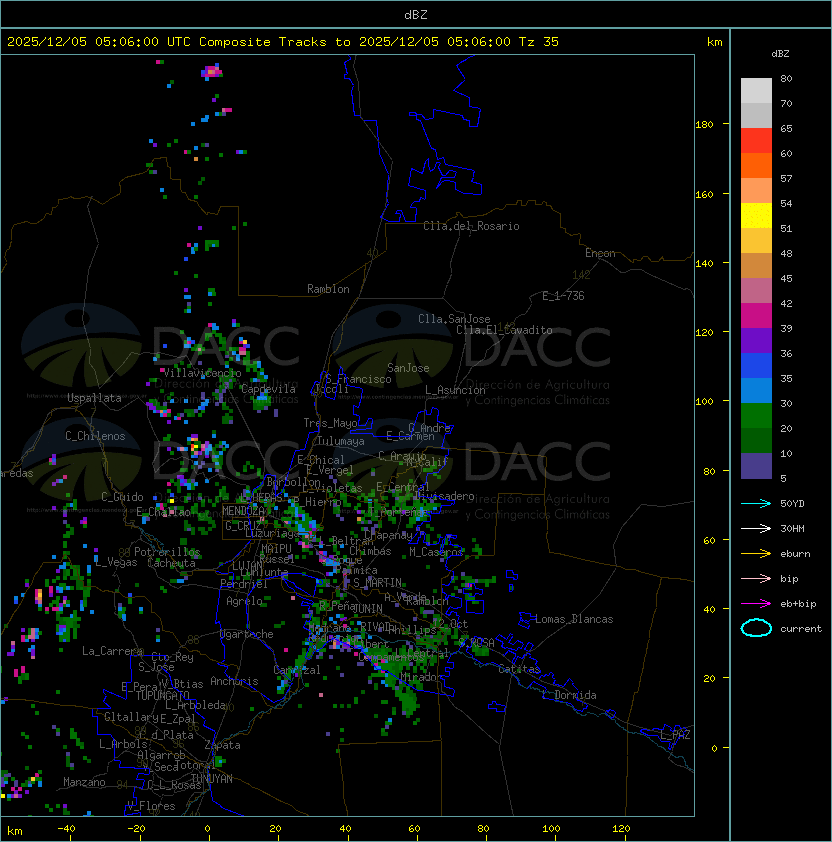Image resolution: width=832 pixels, height=842 pixels.
Task: Click the 'dBZ' title in top bar
Action: (416, 15)
